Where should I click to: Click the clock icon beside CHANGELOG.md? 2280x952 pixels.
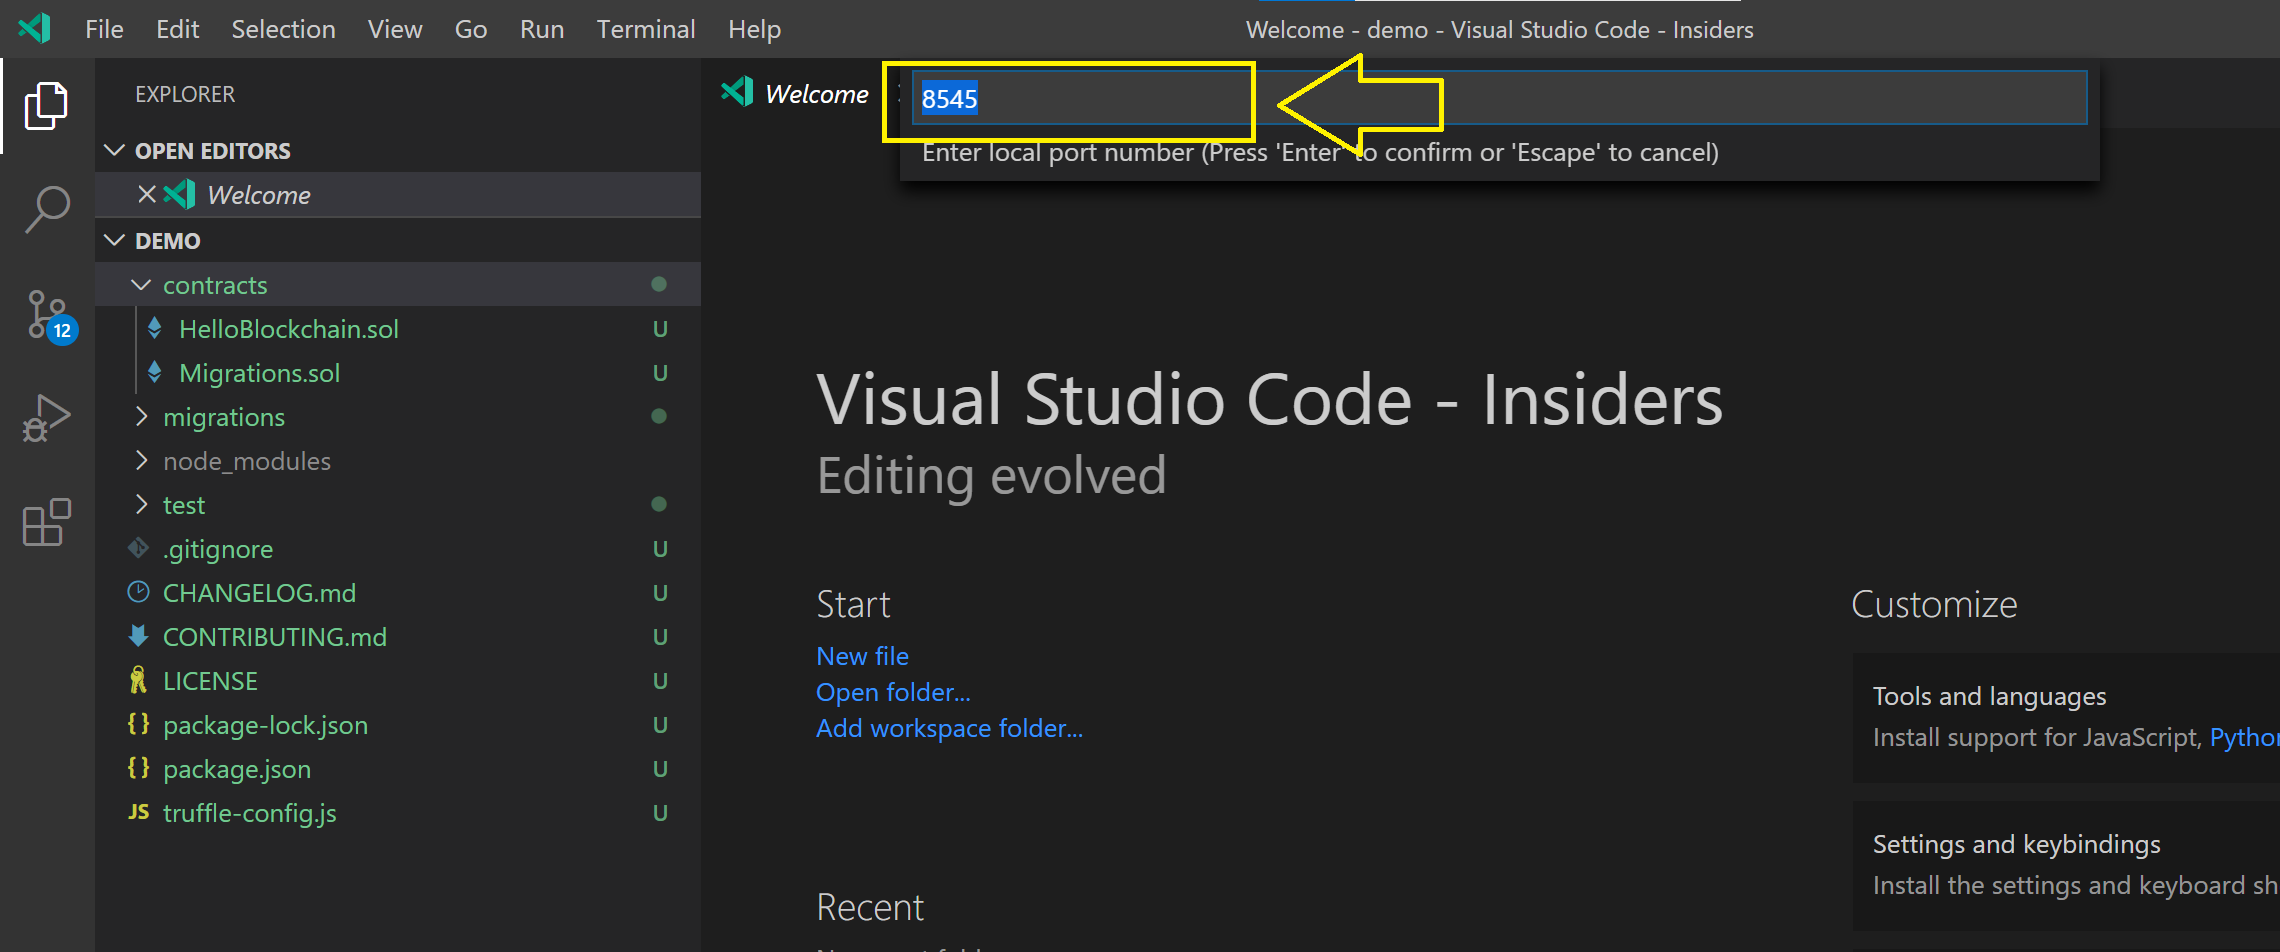click(x=138, y=592)
